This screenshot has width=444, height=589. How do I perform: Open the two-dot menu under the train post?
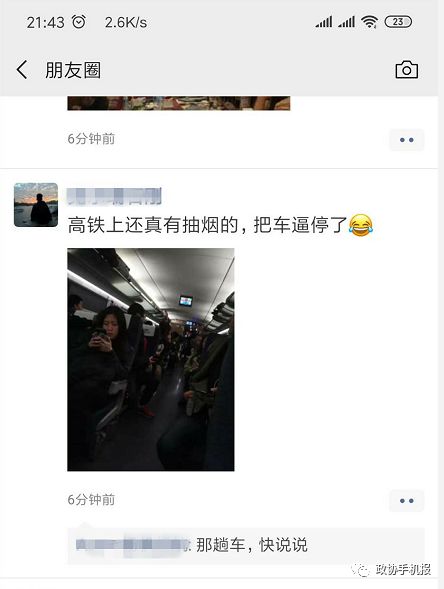[x=406, y=501]
